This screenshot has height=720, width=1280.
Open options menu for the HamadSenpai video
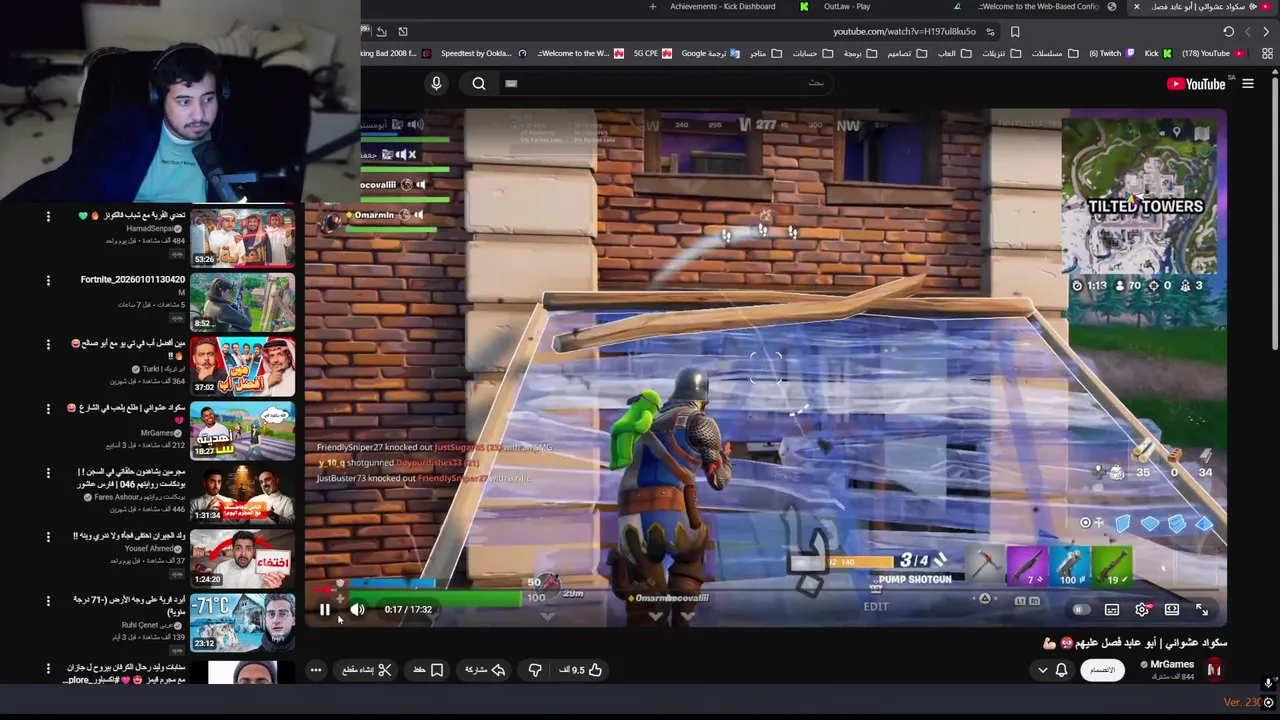pyautogui.click(x=48, y=217)
